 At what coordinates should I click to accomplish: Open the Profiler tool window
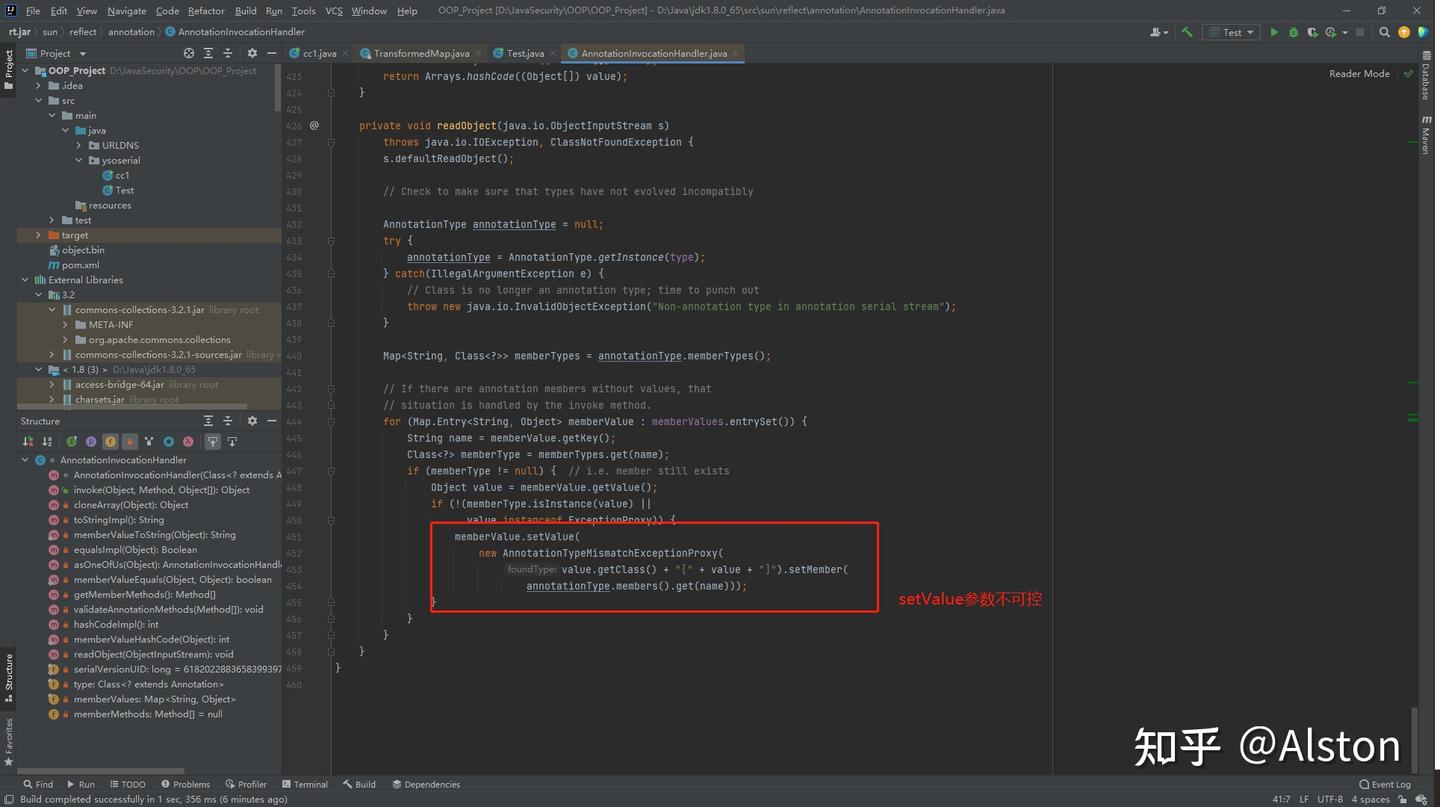click(246, 784)
